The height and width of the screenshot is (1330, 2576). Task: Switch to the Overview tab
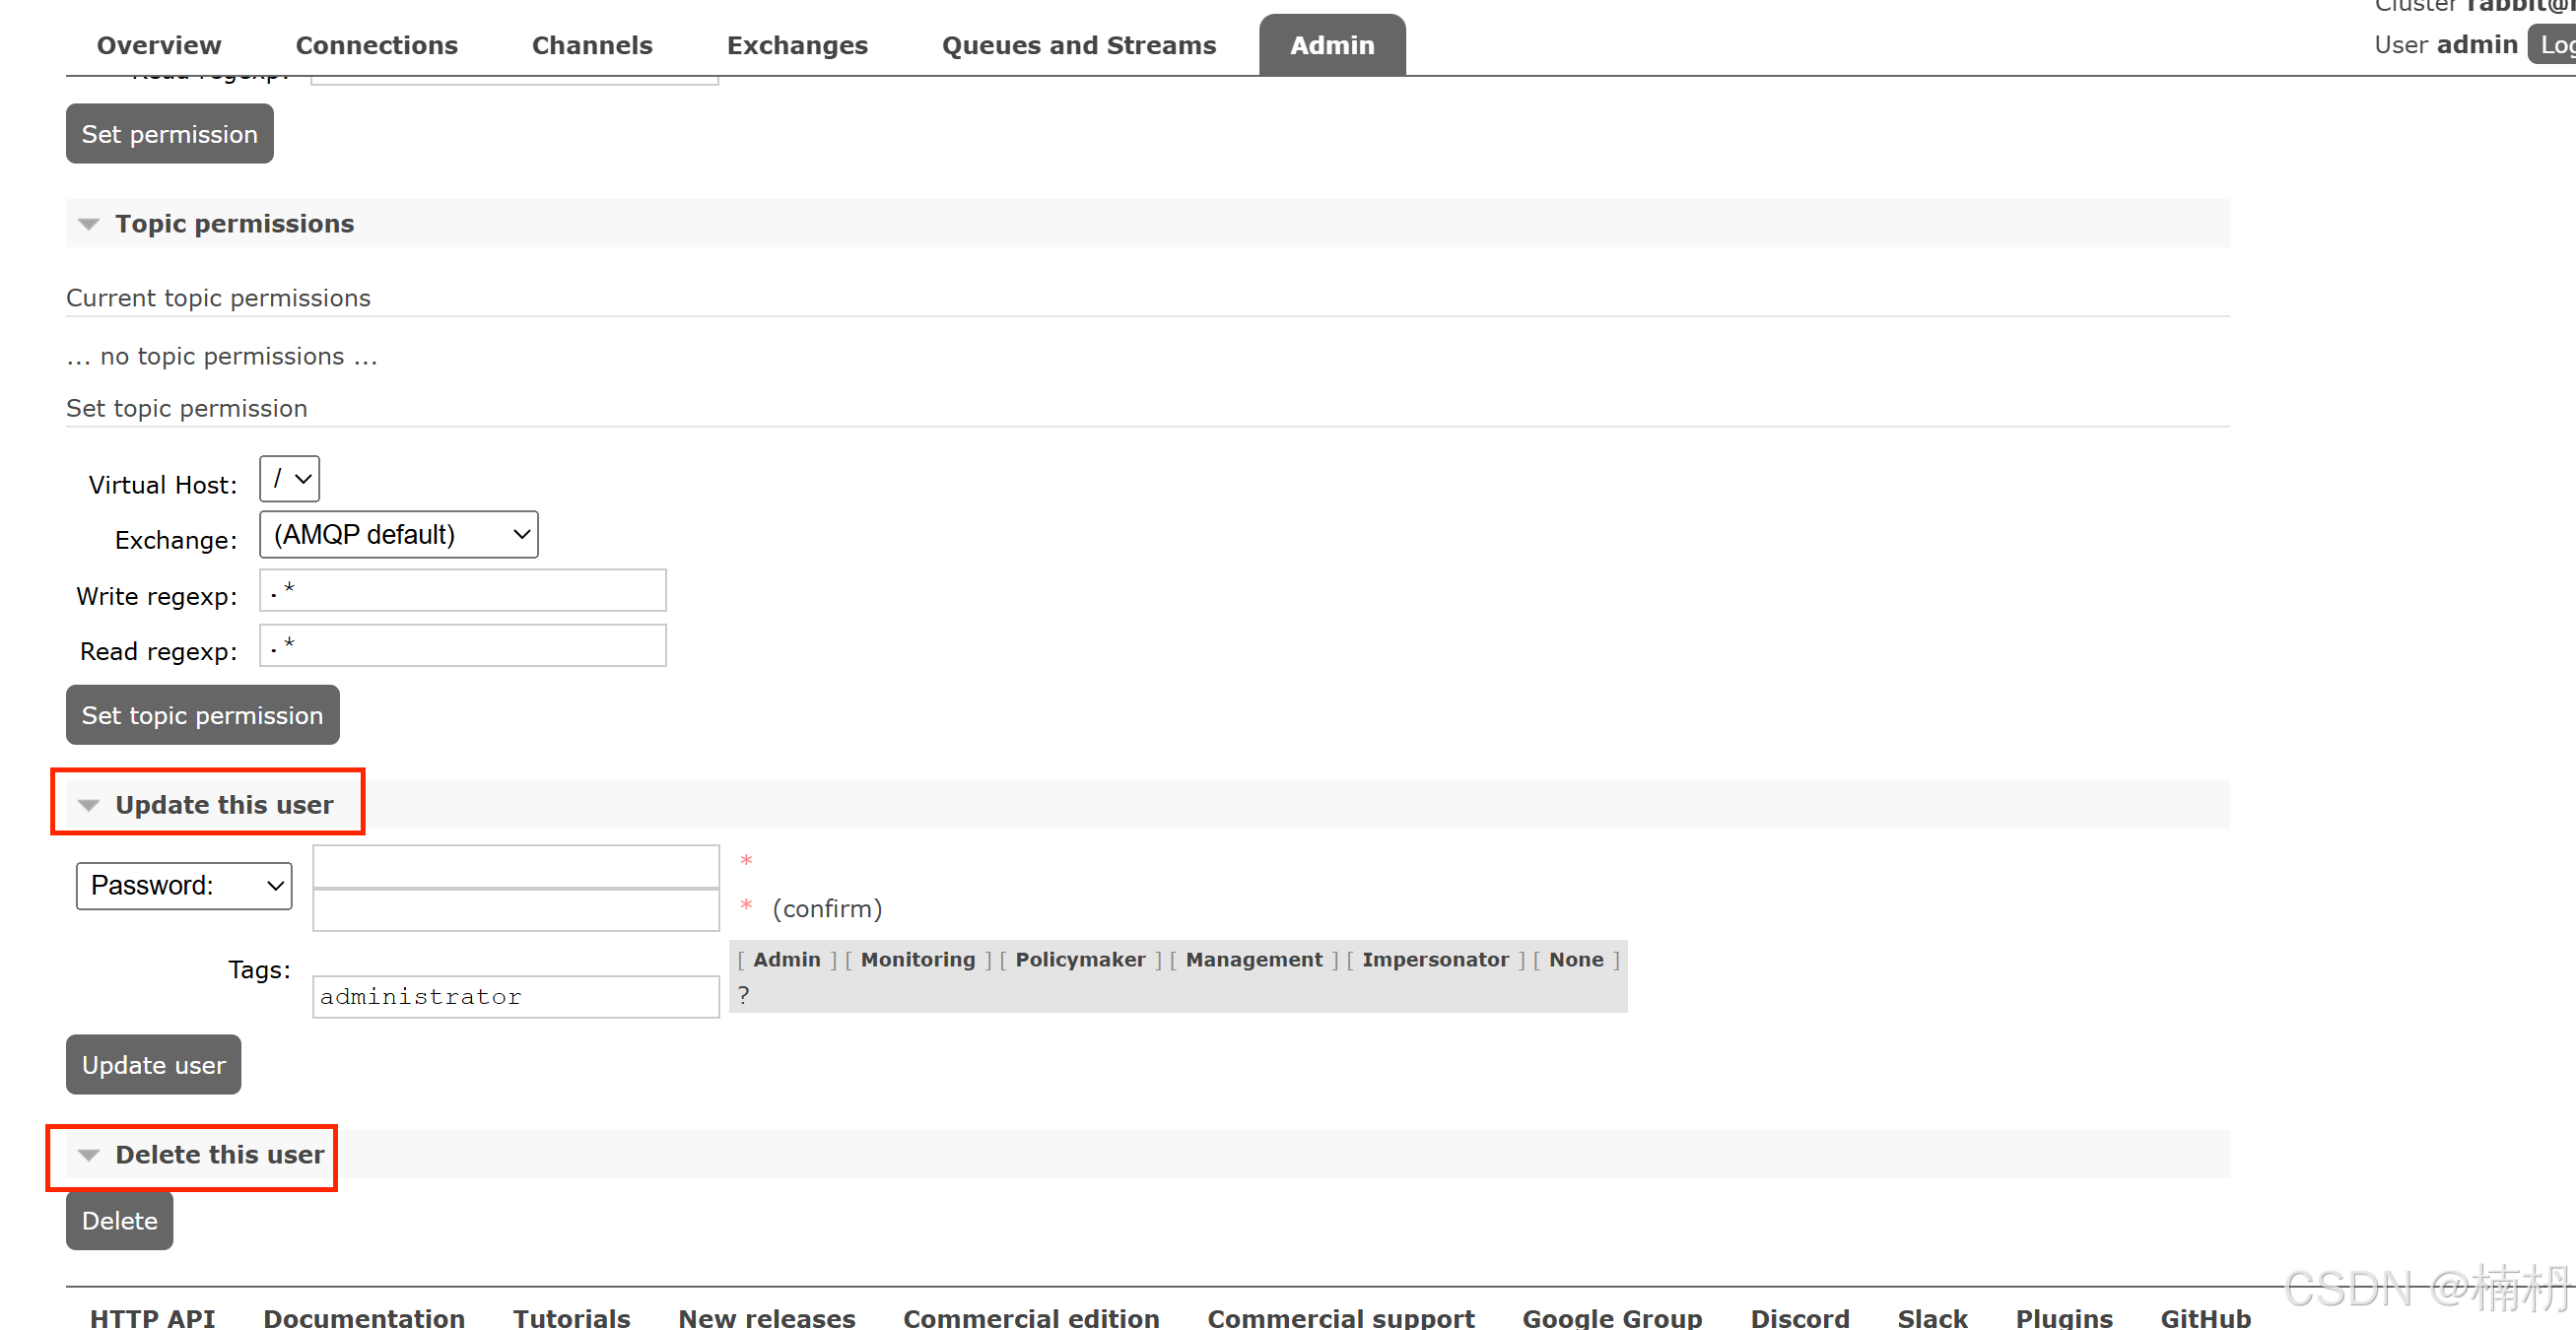pyautogui.click(x=158, y=45)
